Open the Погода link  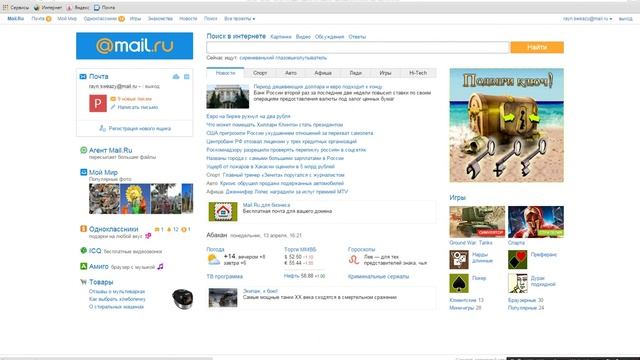[x=215, y=249]
